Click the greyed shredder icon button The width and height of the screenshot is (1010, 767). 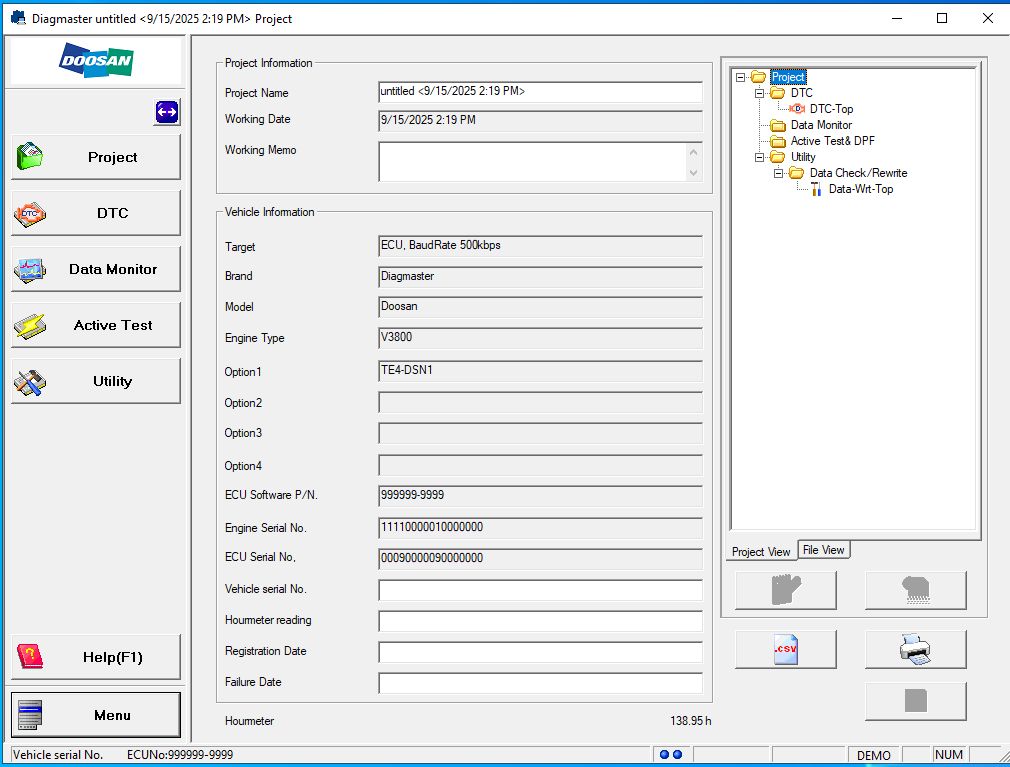click(915, 590)
